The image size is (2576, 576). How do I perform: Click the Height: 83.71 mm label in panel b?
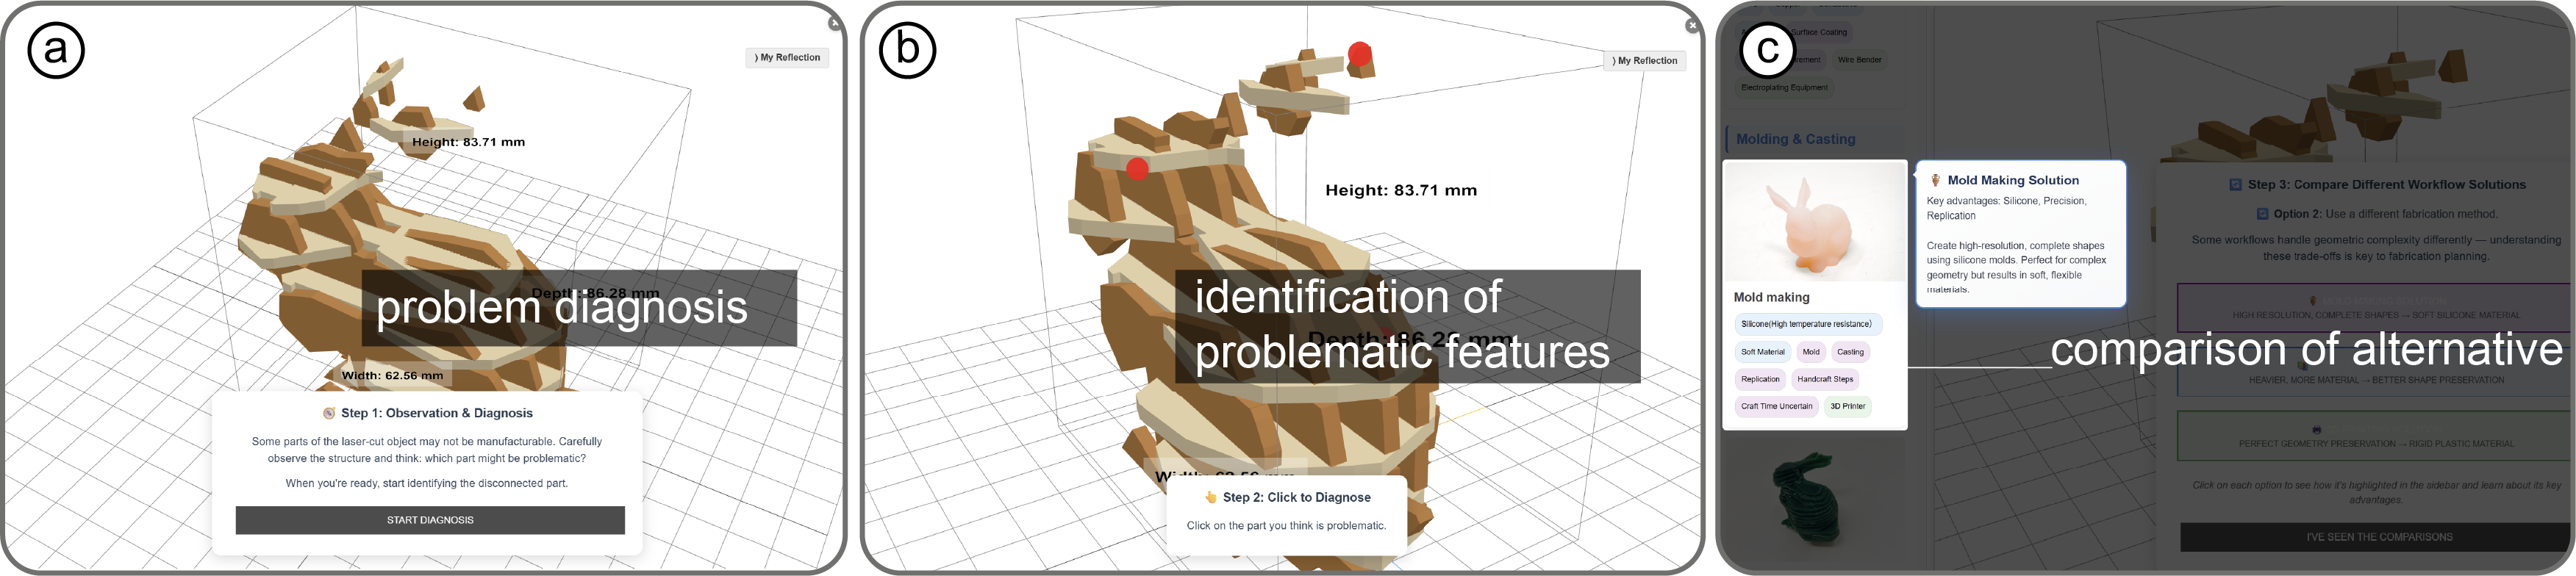tap(1401, 190)
